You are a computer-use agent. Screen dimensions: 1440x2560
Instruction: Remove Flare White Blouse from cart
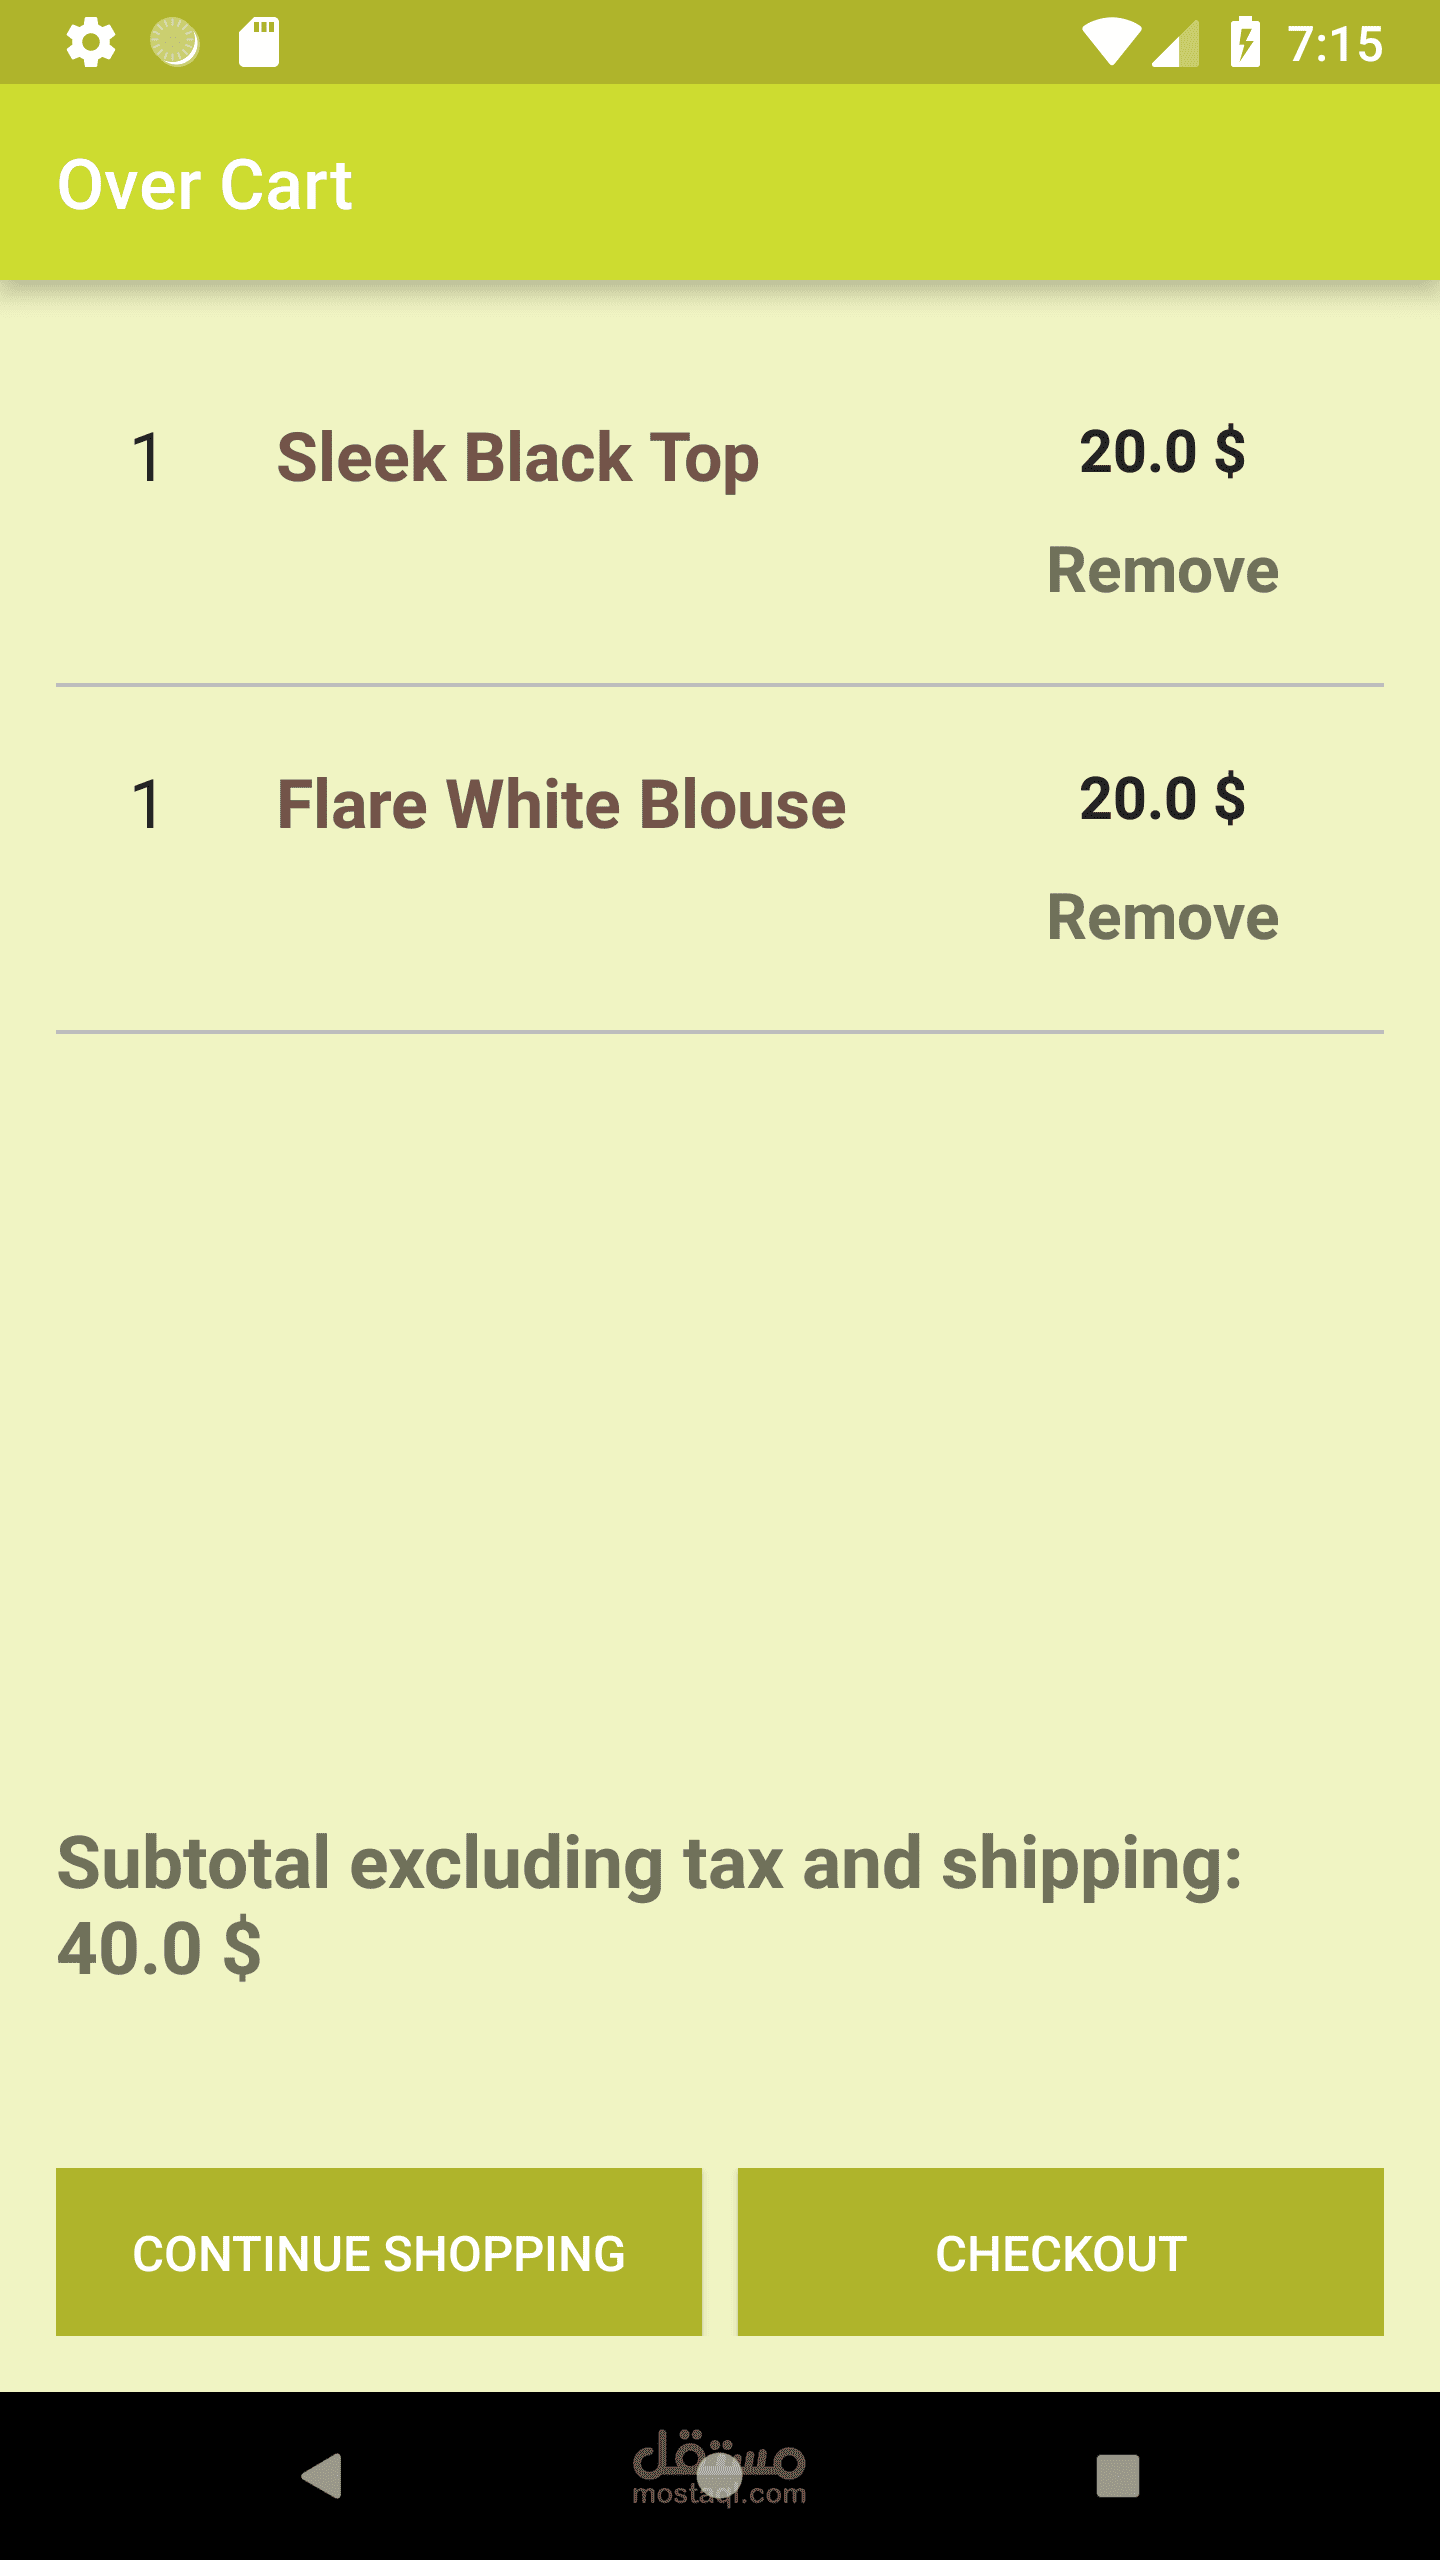1162,918
